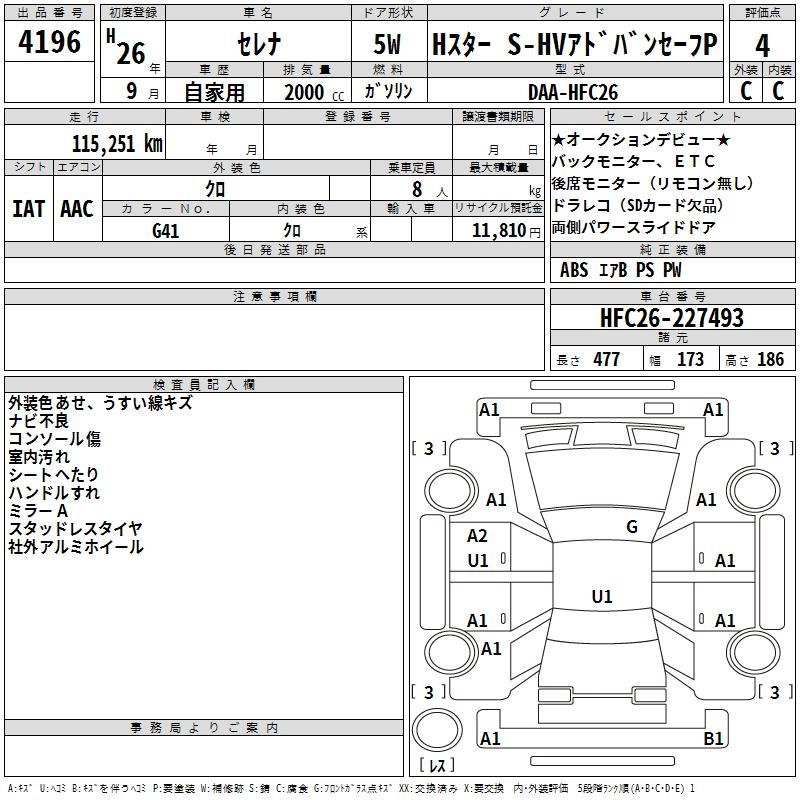This screenshot has height=800, width=800.
Task: Click interior color クロ under 内装色
Action: (x=292, y=231)
